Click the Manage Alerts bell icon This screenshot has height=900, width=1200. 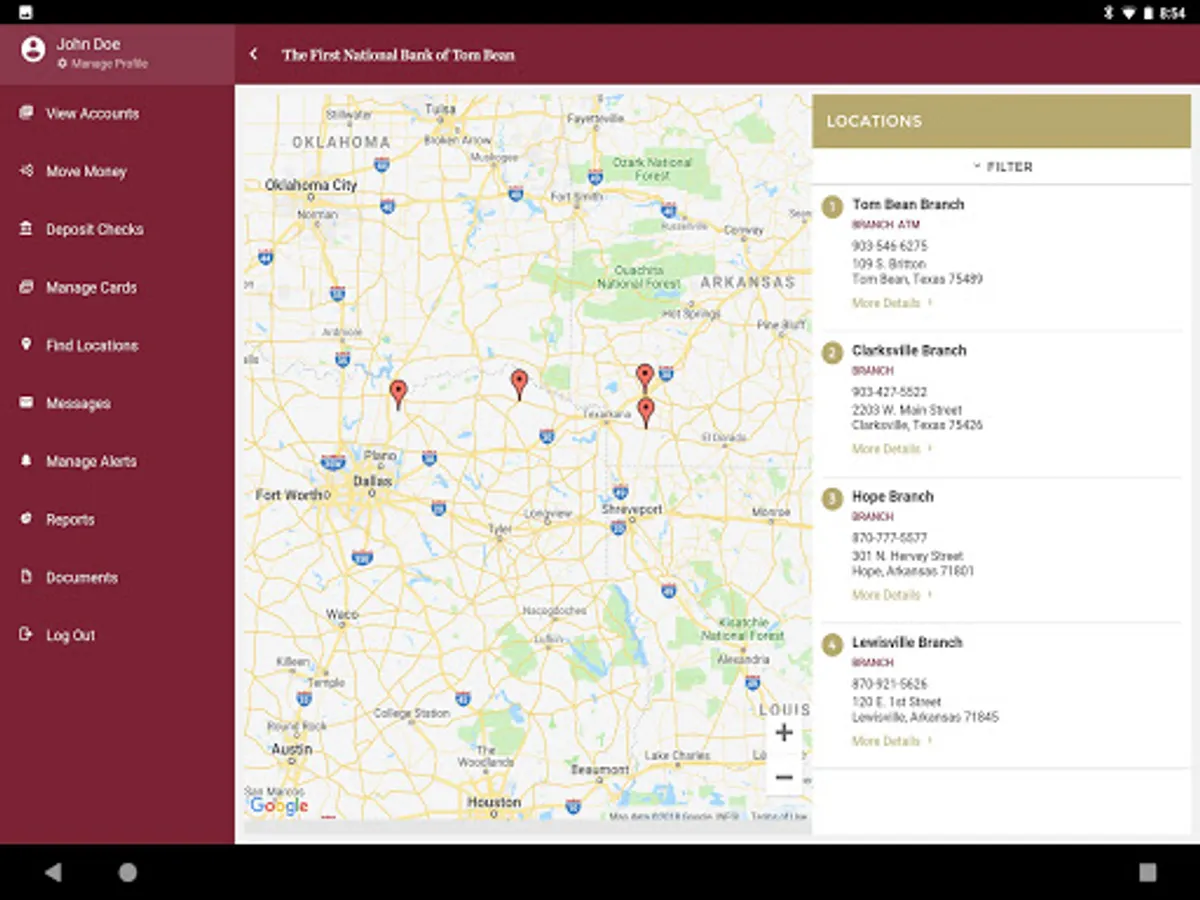[26, 461]
